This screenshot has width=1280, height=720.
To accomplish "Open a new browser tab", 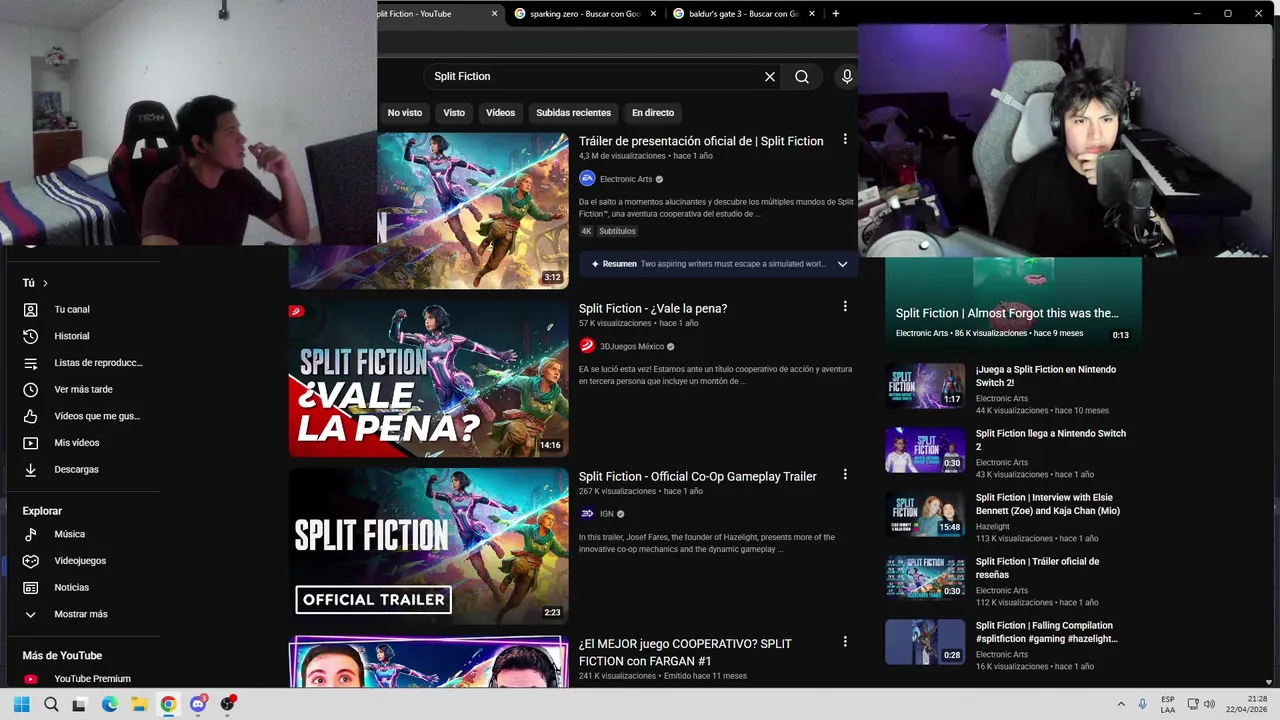I will pos(836,14).
